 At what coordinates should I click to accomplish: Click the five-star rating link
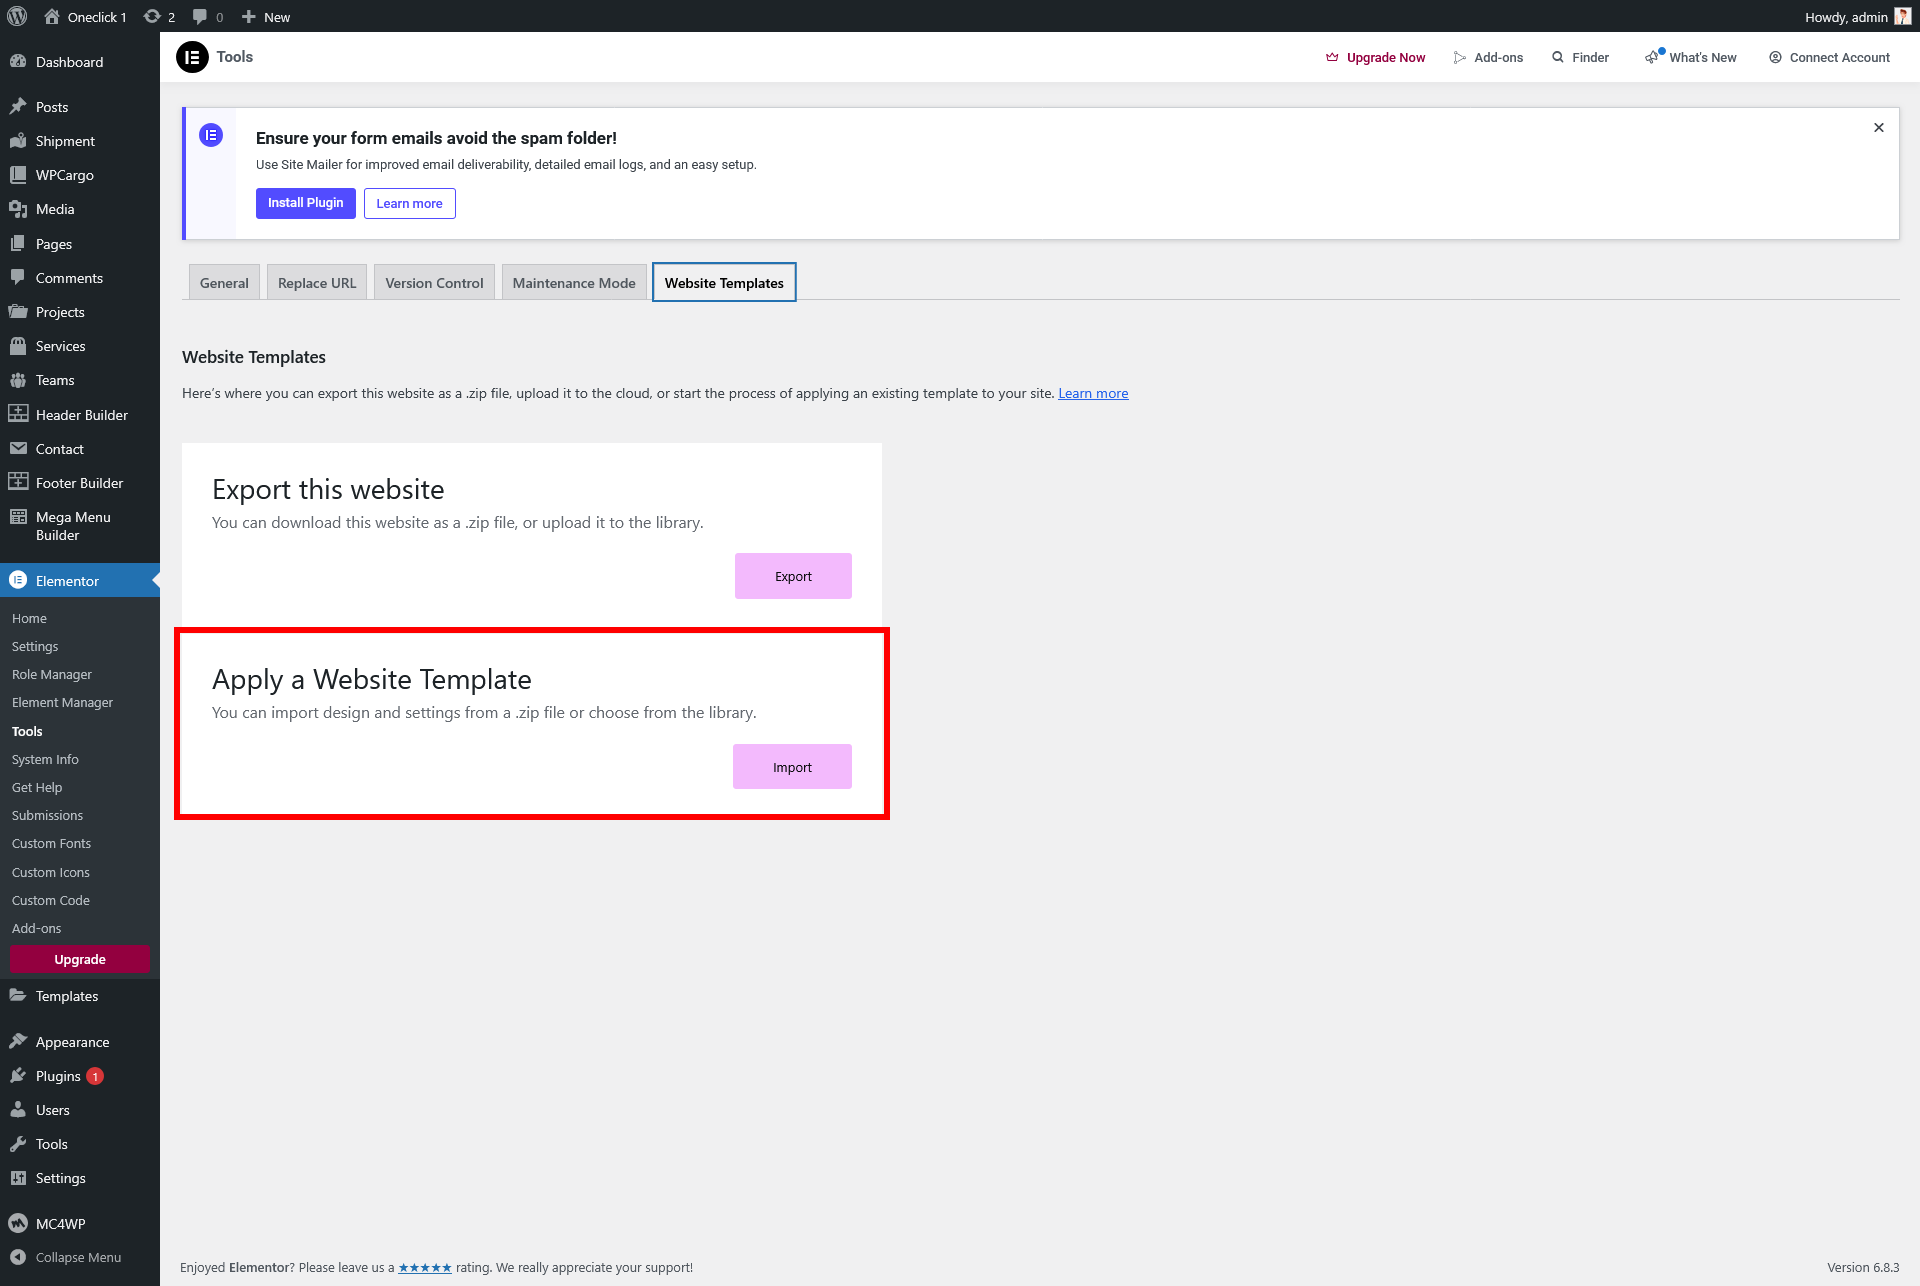pyautogui.click(x=425, y=1267)
